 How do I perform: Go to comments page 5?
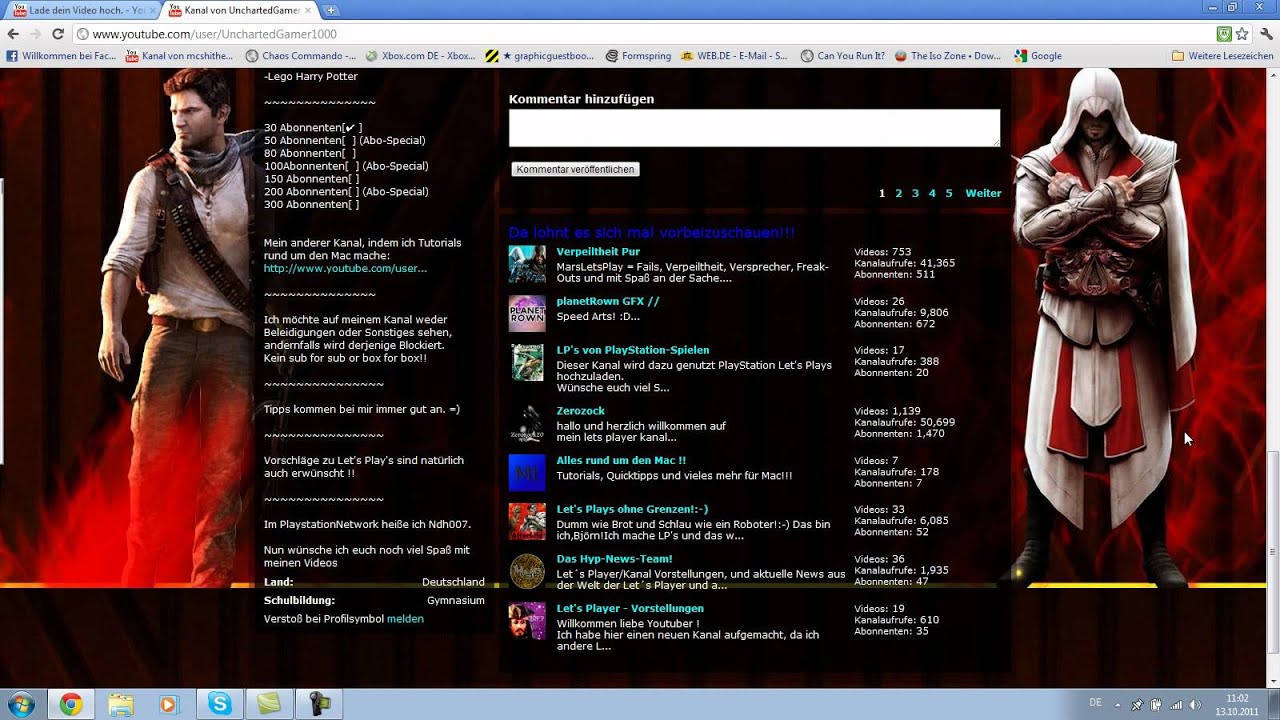949,193
